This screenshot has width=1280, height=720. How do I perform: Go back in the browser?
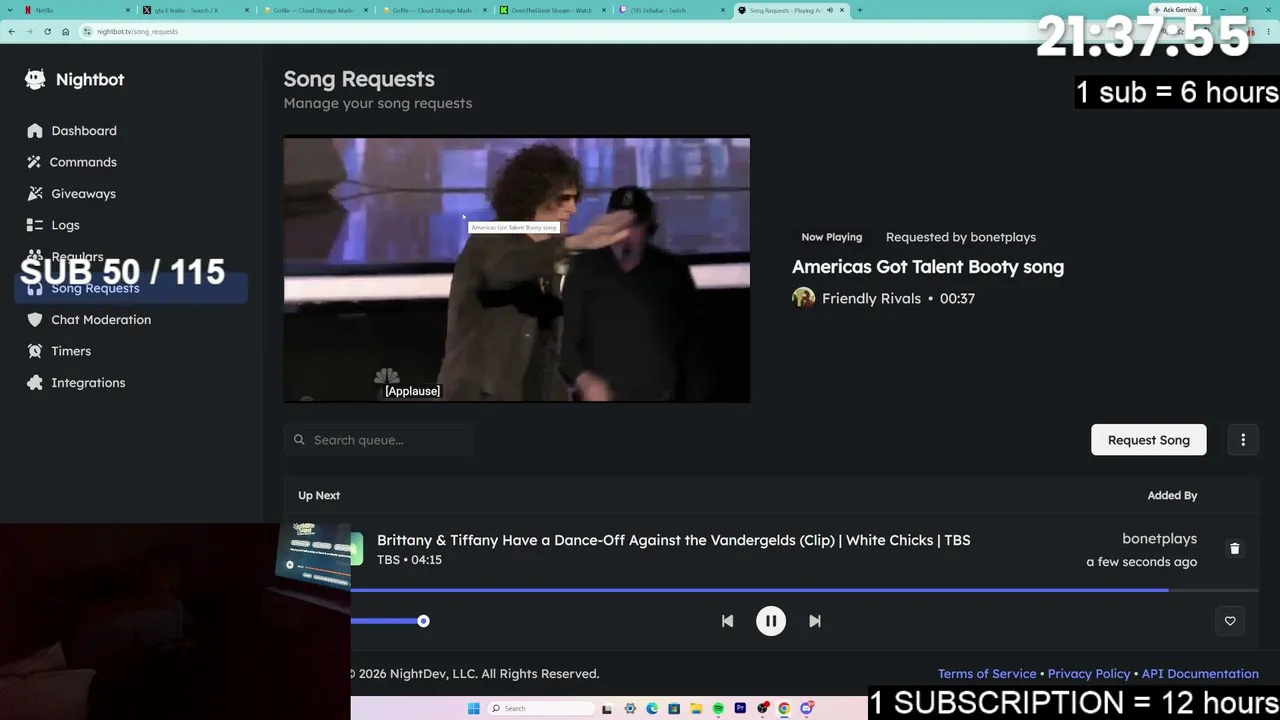[11, 31]
